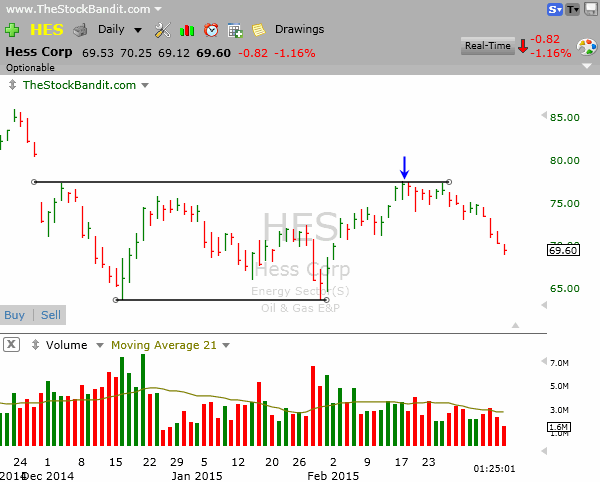Screen dimensions: 600x482
Task: Select the left endpoint of lower trendline
Action: [x=116, y=300]
